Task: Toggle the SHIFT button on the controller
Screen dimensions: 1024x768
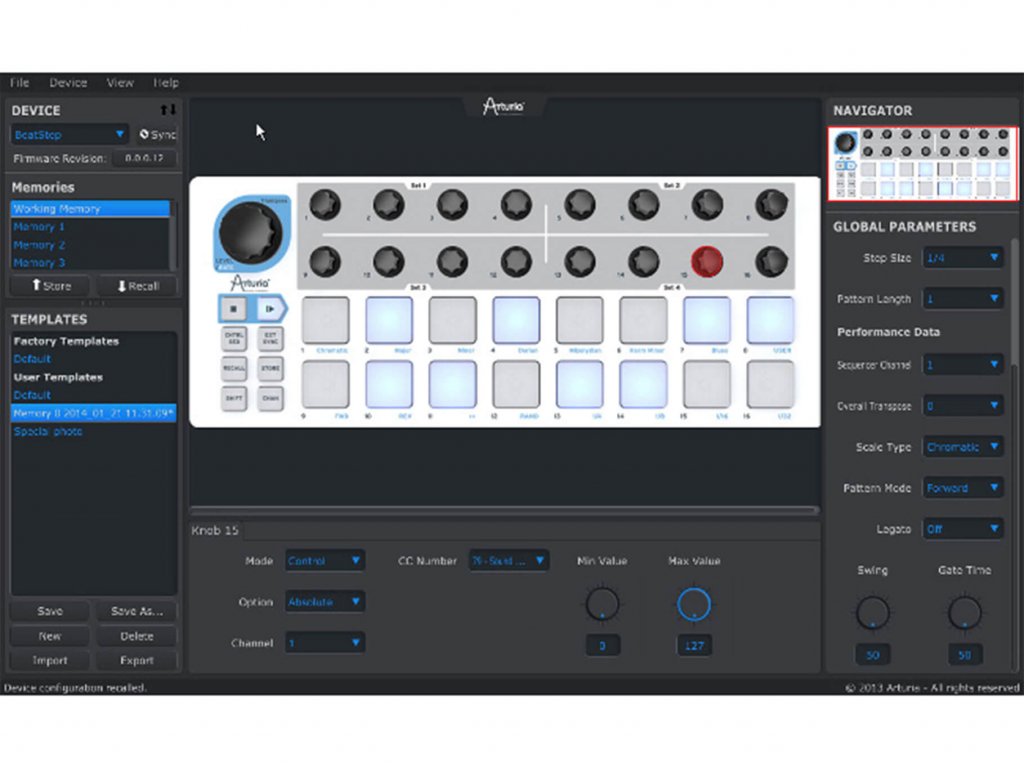Action: pyautogui.click(x=235, y=399)
